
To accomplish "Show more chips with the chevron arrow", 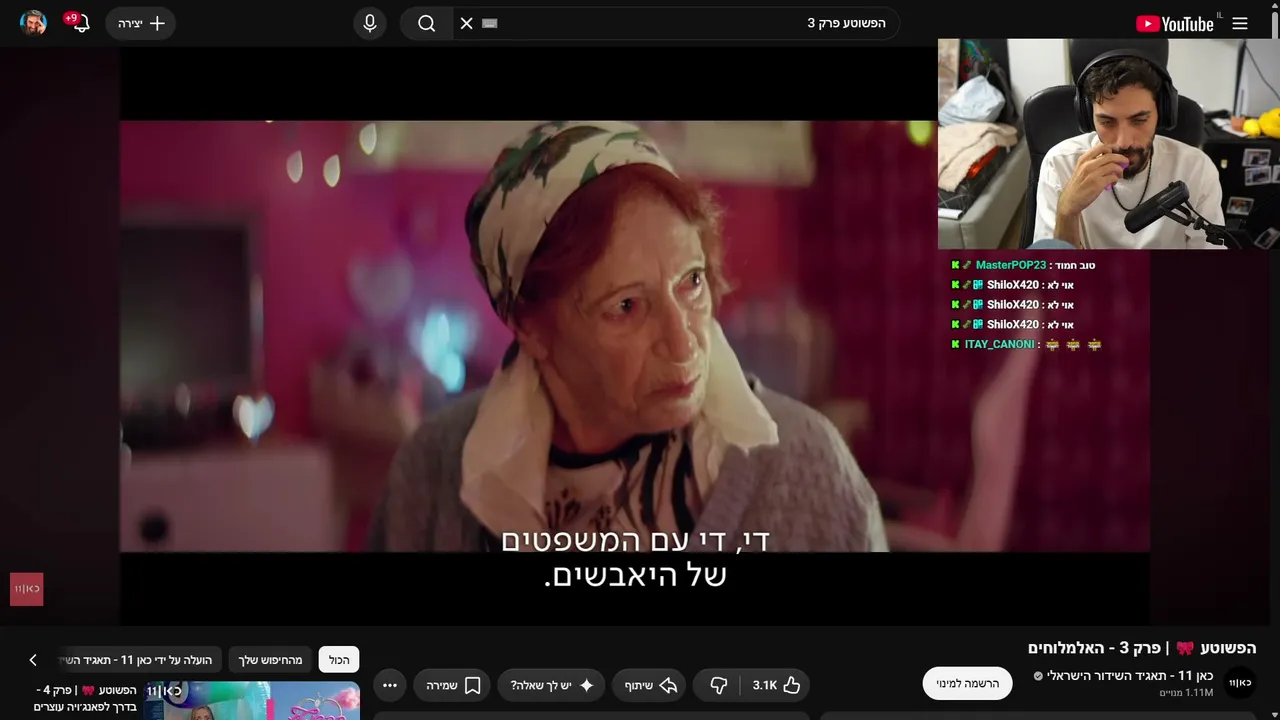I will click(x=33, y=660).
